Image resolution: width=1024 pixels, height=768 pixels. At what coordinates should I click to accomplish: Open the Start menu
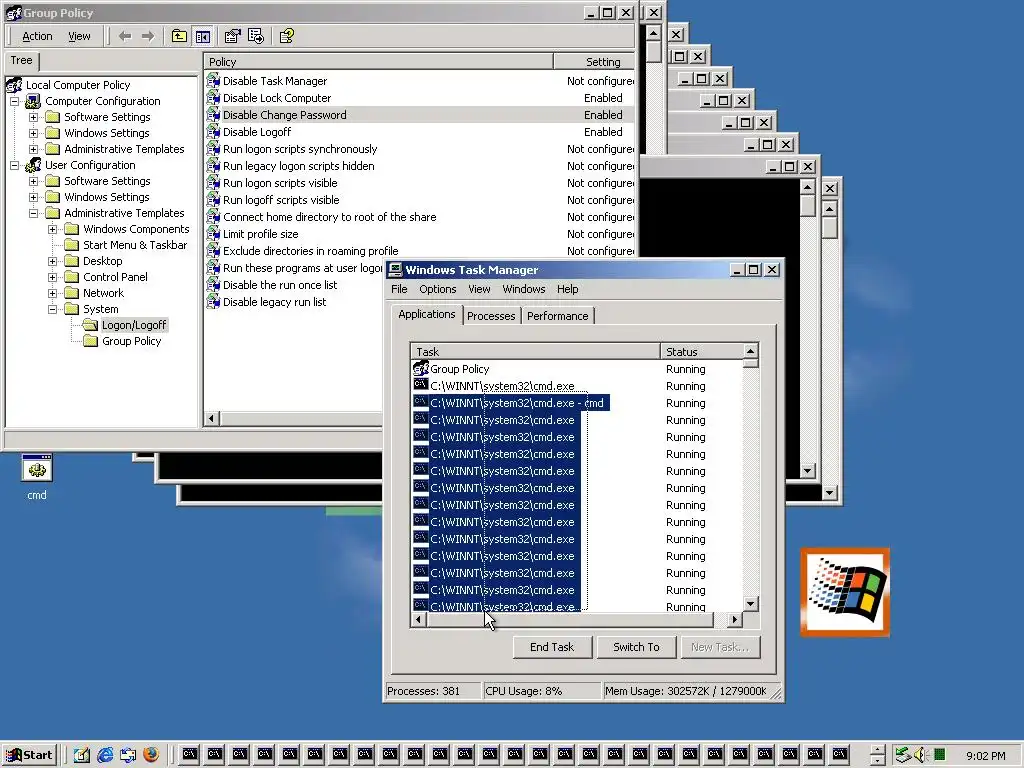point(29,755)
